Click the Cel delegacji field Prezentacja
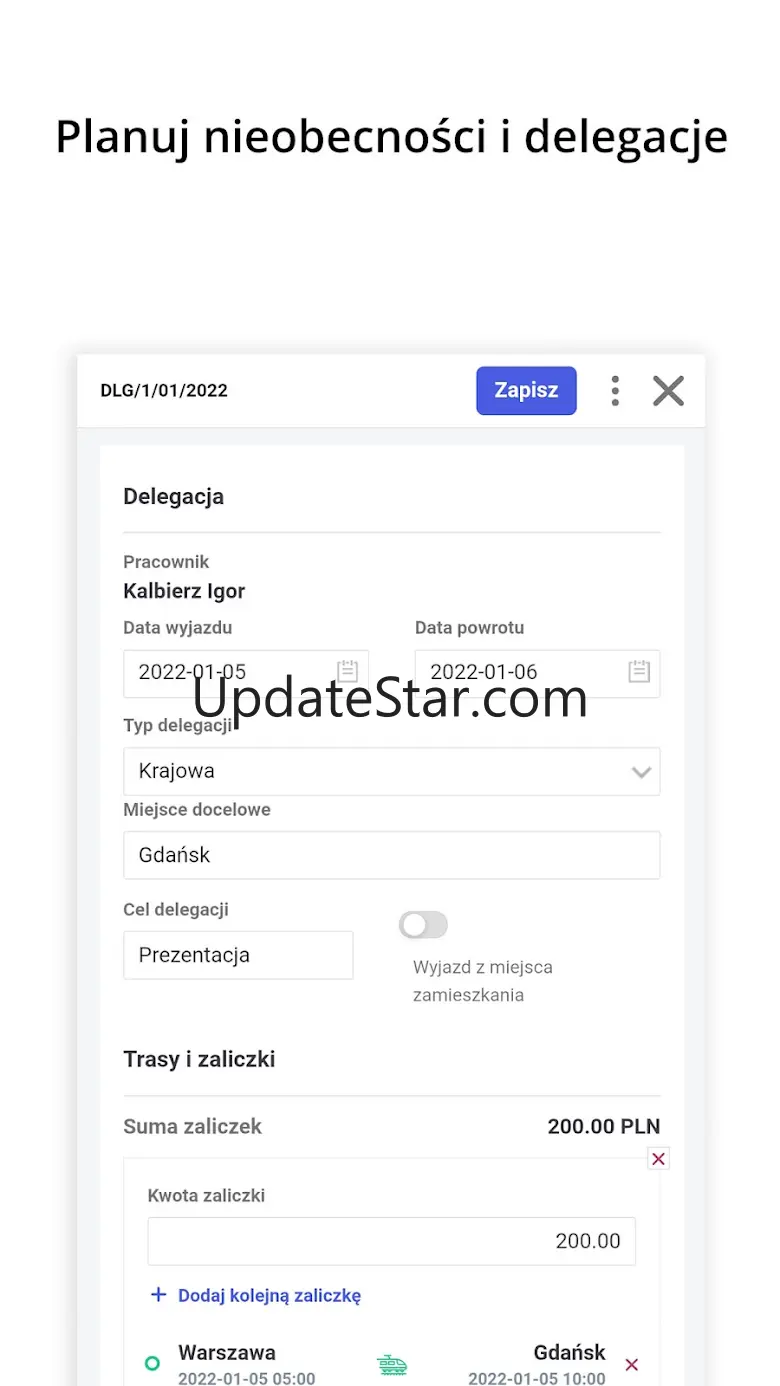 coord(238,955)
